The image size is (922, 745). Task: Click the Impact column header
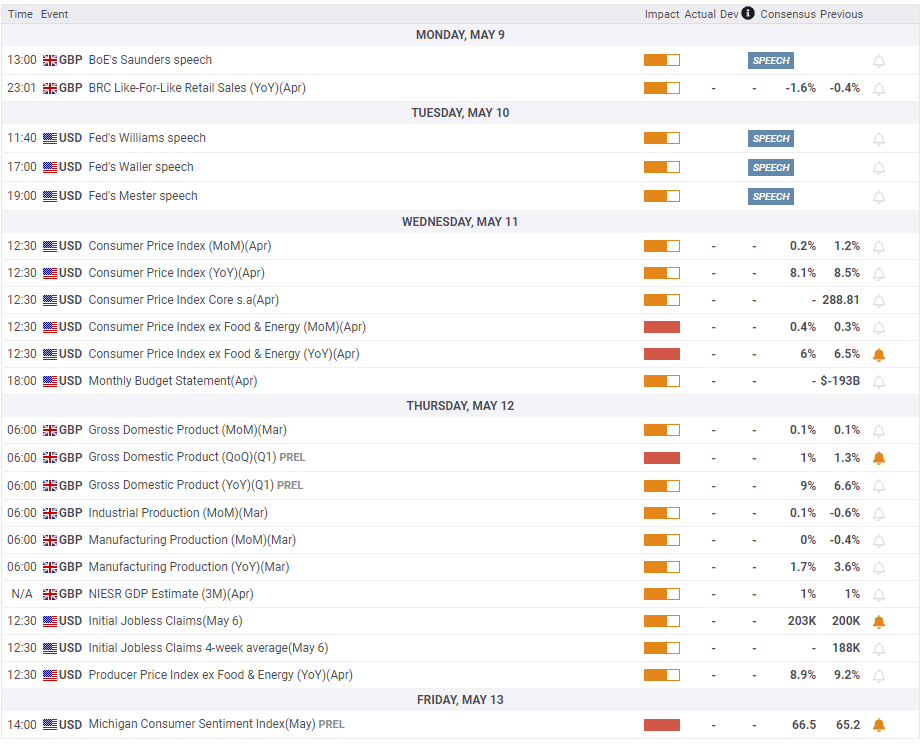[662, 14]
